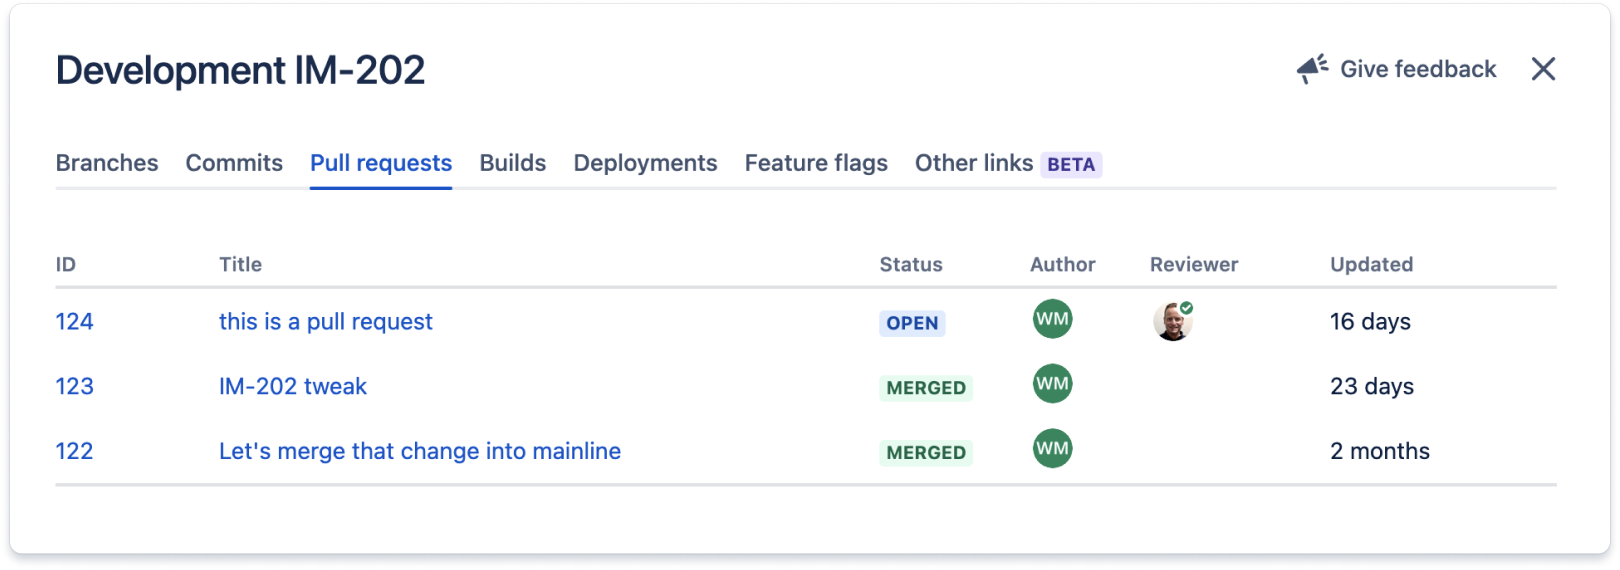Switch to the Feature flags tab
This screenshot has width=1620, height=570.
[x=816, y=163]
